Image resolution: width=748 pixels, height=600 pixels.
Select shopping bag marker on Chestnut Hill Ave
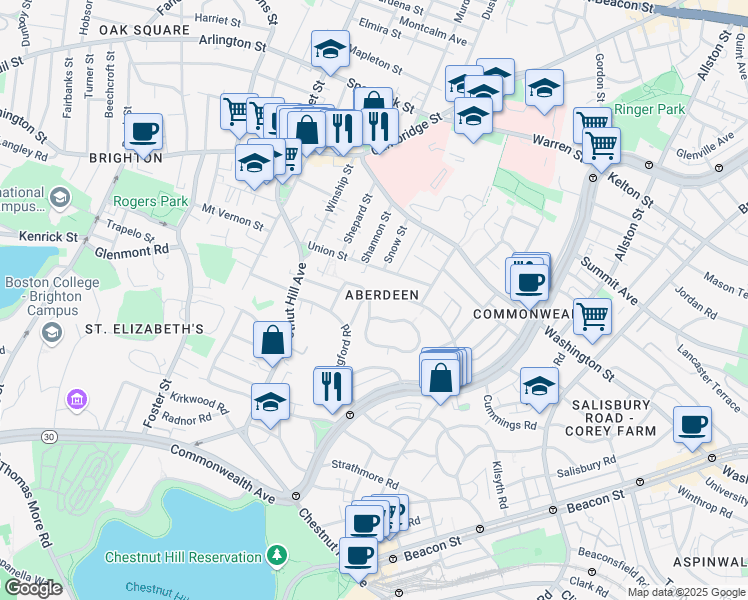pyautogui.click(x=272, y=341)
